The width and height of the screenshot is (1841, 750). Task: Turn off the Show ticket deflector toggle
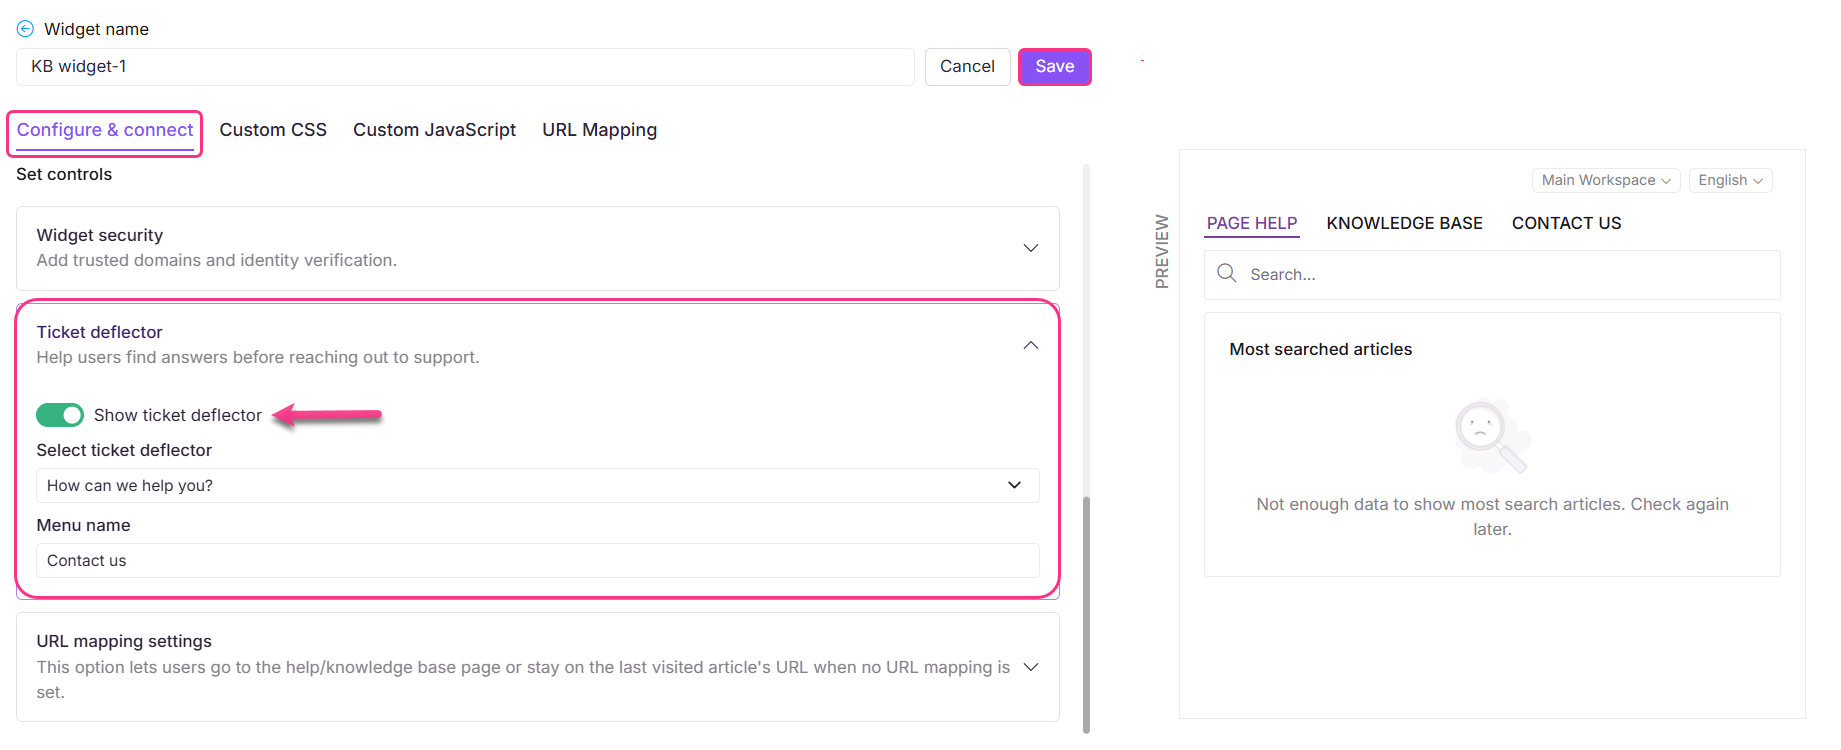tap(60, 415)
